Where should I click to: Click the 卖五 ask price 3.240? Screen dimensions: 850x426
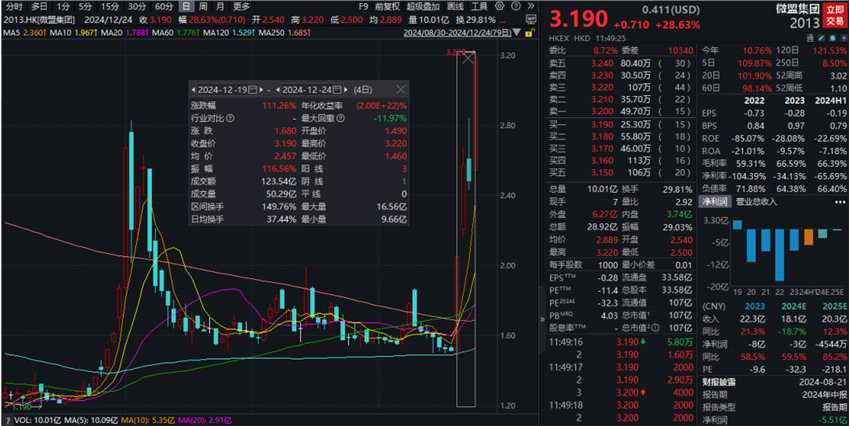pyautogui.click(x=603, y=62)
